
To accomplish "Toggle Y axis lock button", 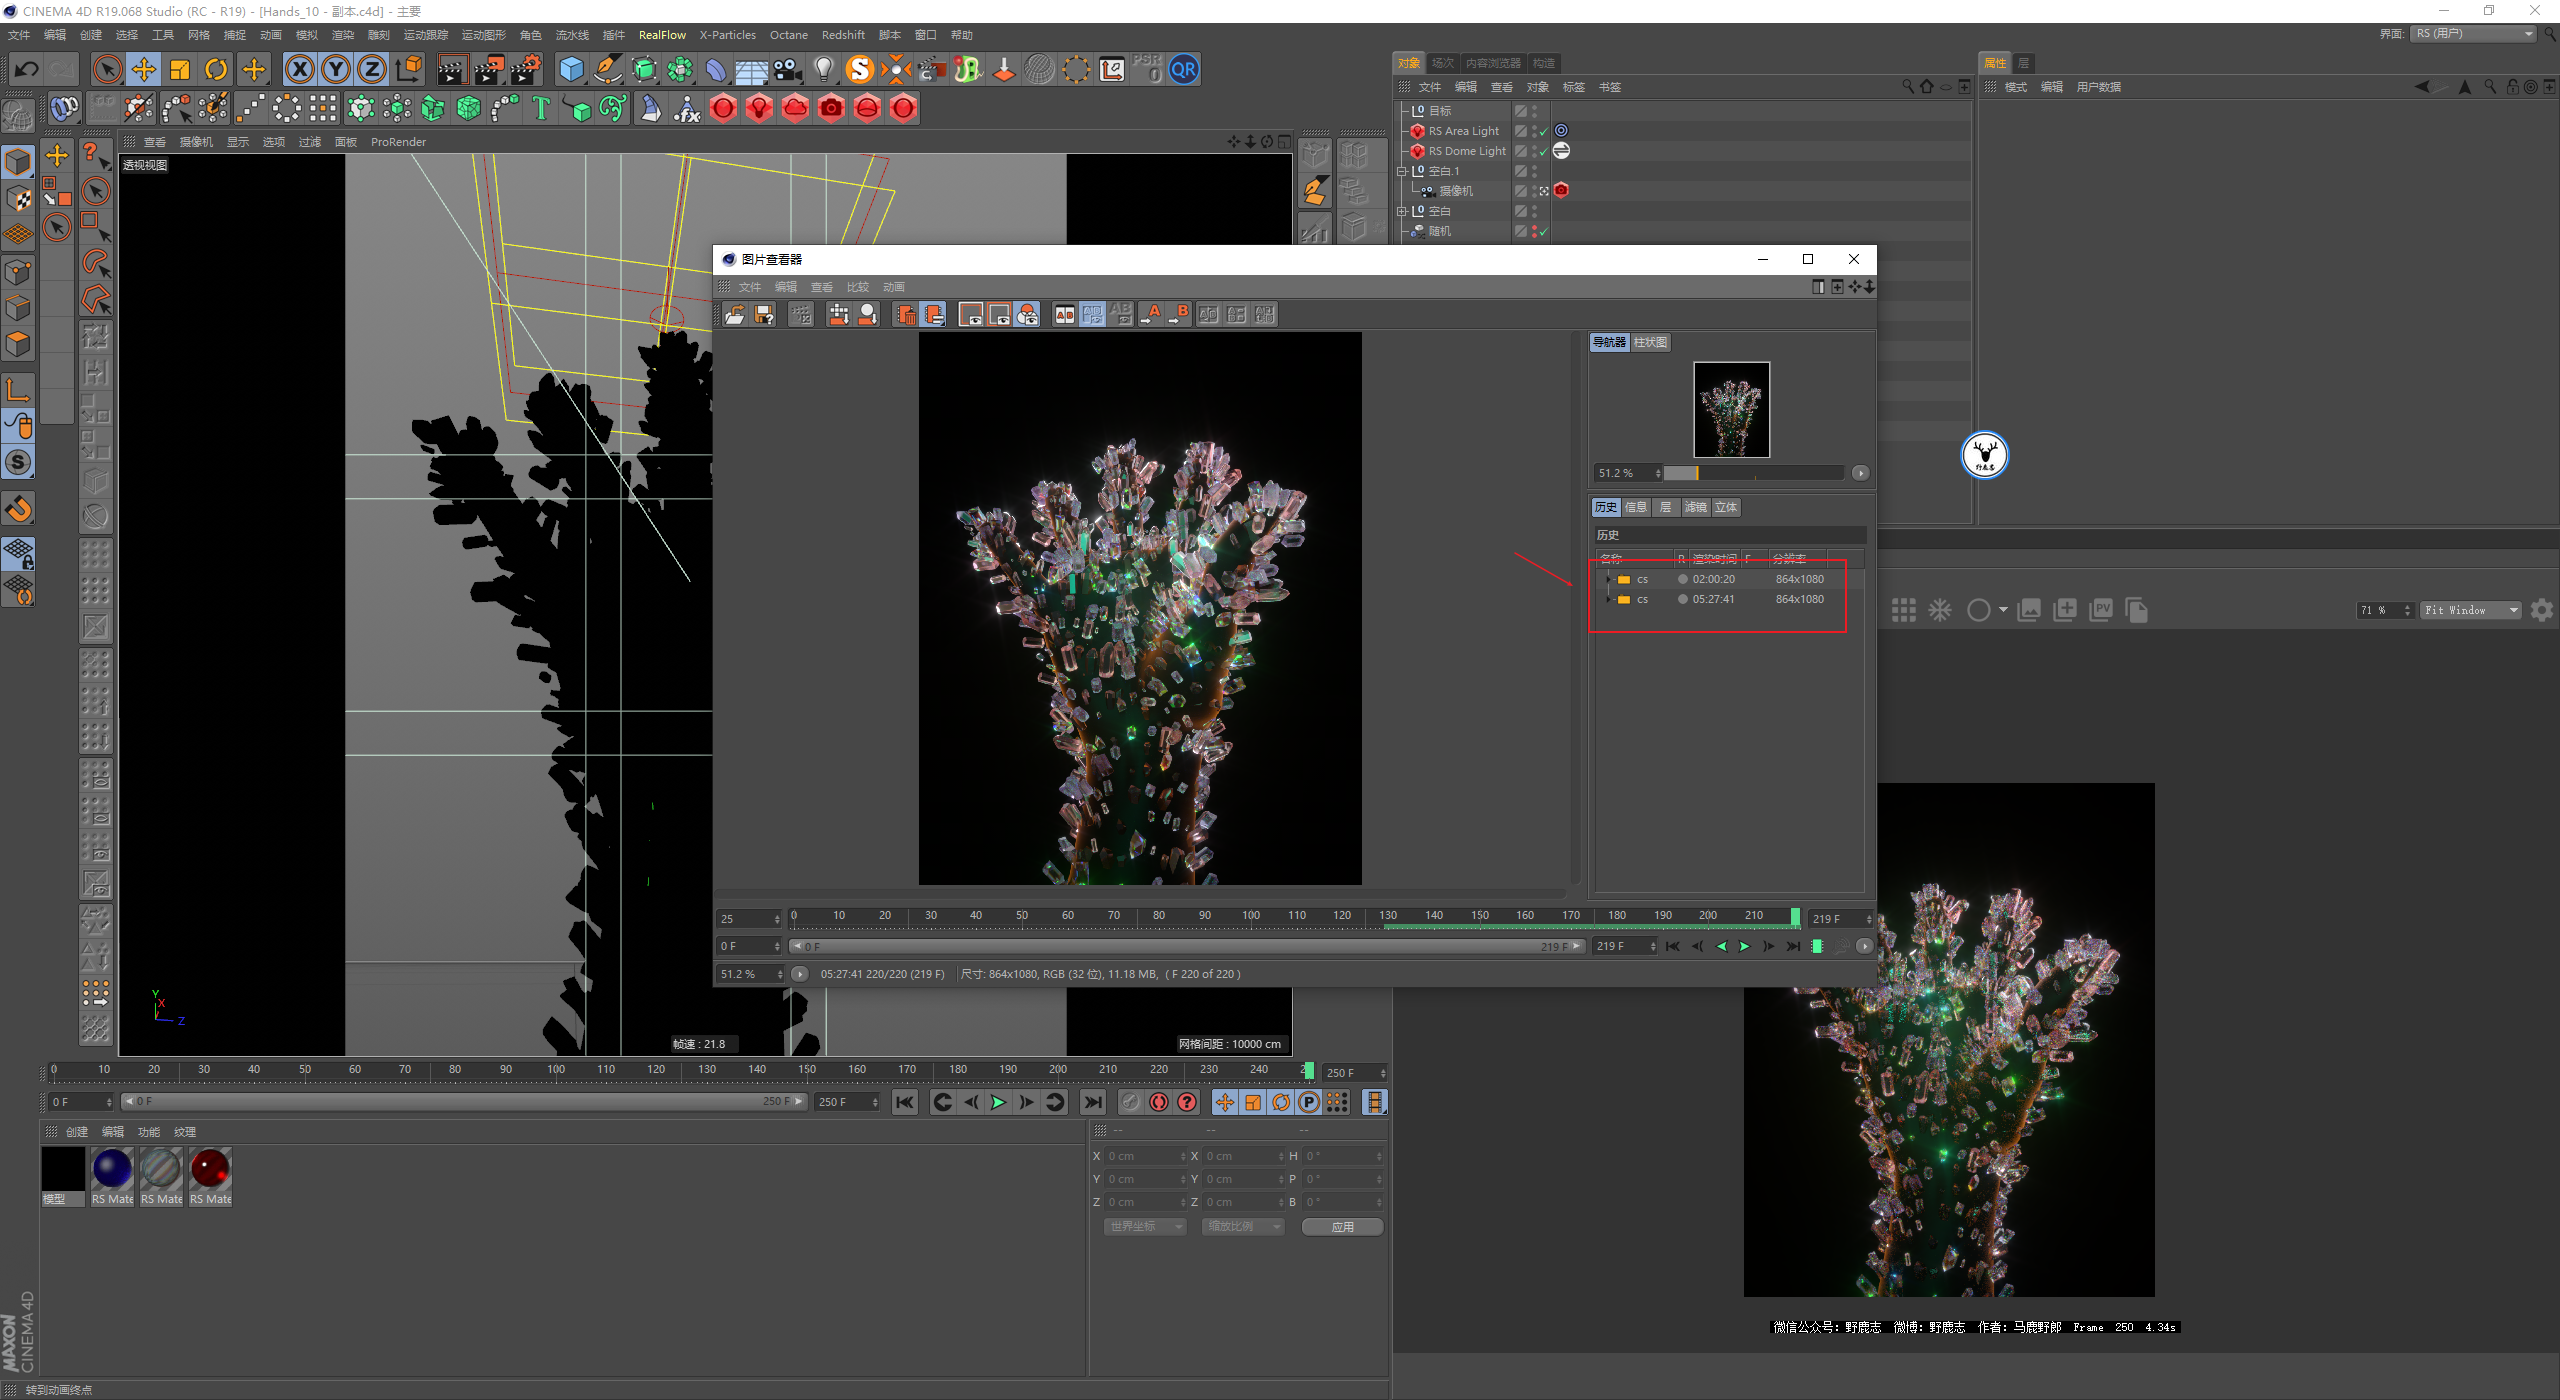I will tap(336, 69).
